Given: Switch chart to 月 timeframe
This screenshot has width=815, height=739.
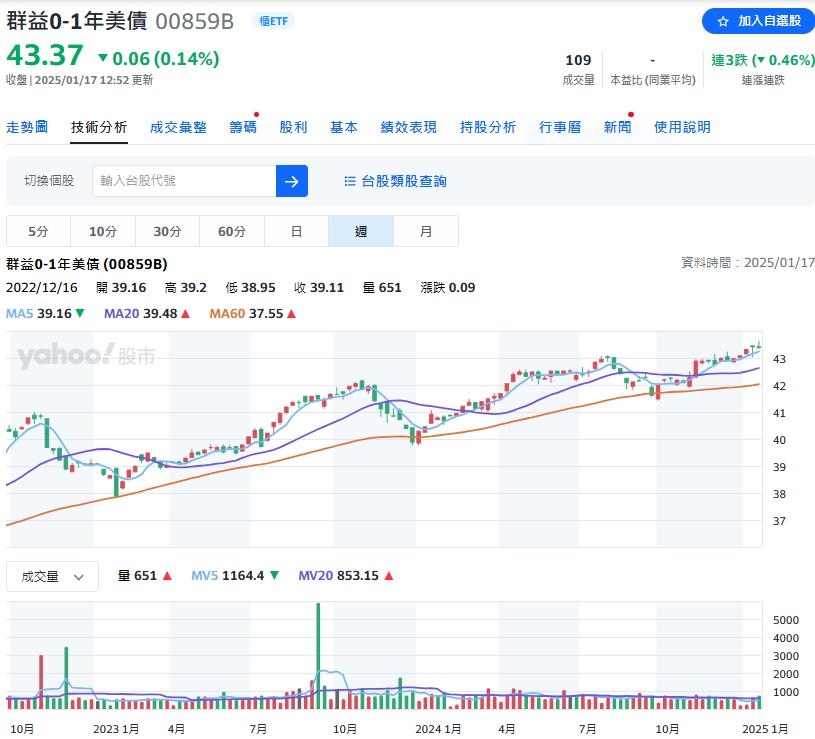Looking at the screenshot, I should tap(426, 230).
